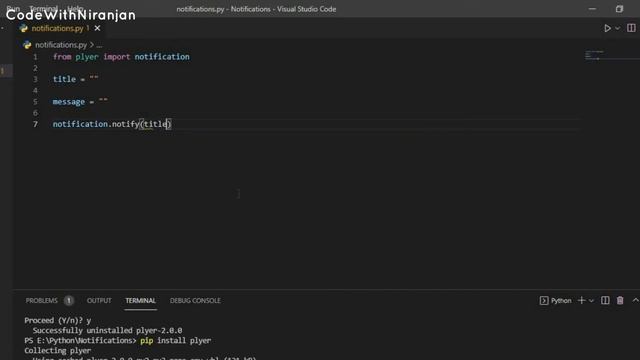
Task: Click 'pip install plyer' command in terminal
Action: pos(176,340)
